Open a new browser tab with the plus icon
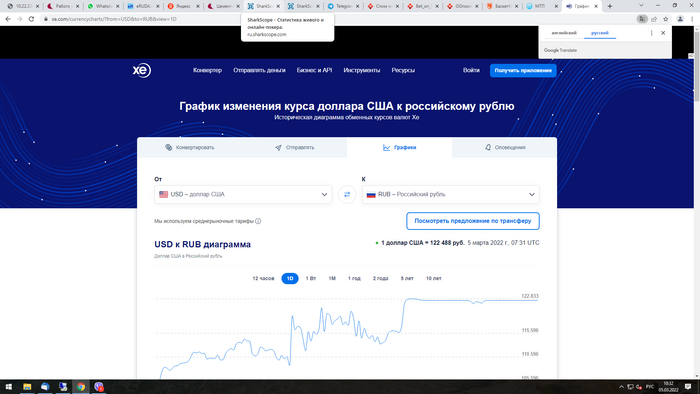Screen dimensions: 700x394 pyautogui.click(x=610, y=6)
